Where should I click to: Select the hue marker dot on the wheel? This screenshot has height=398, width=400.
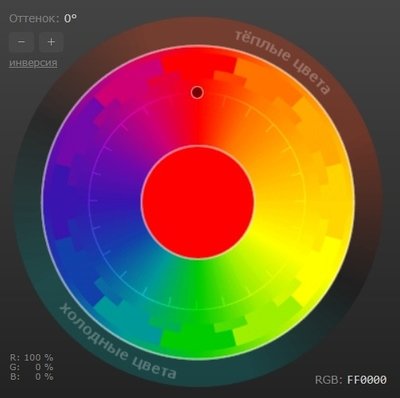pyautogui.click(x=197, y=92)
